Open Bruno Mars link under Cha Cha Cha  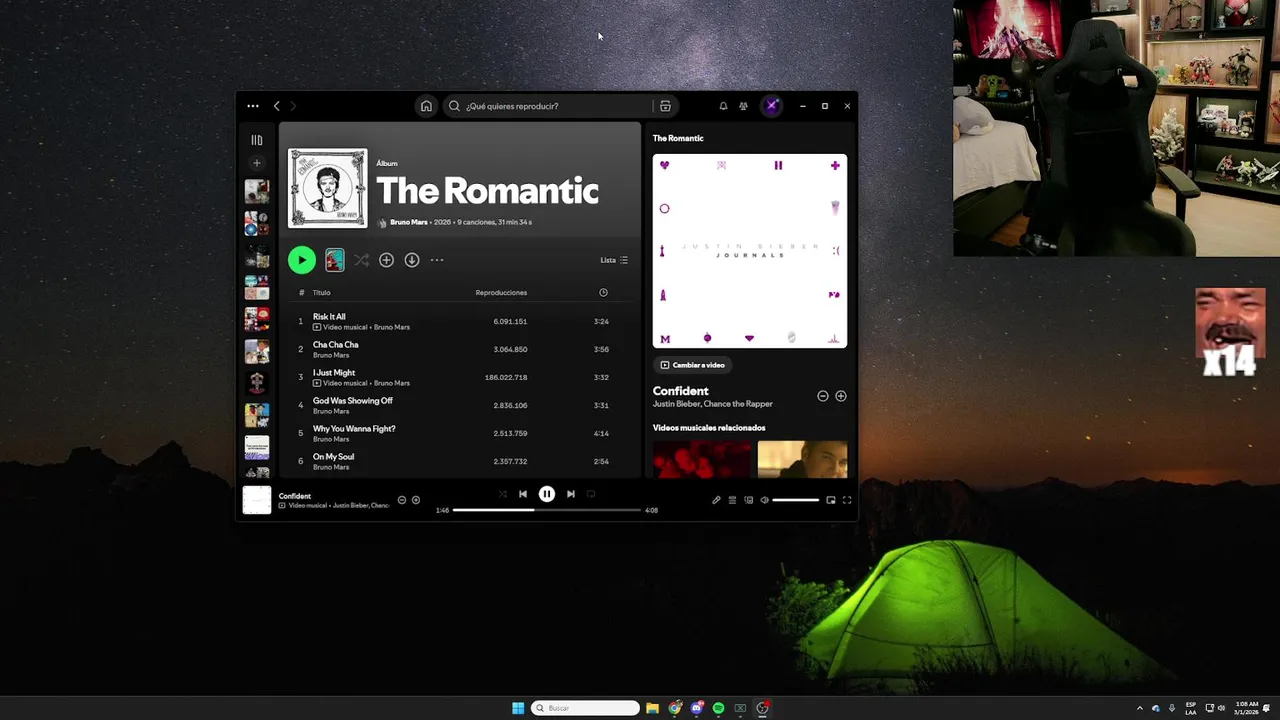click(x=331, y=355)
